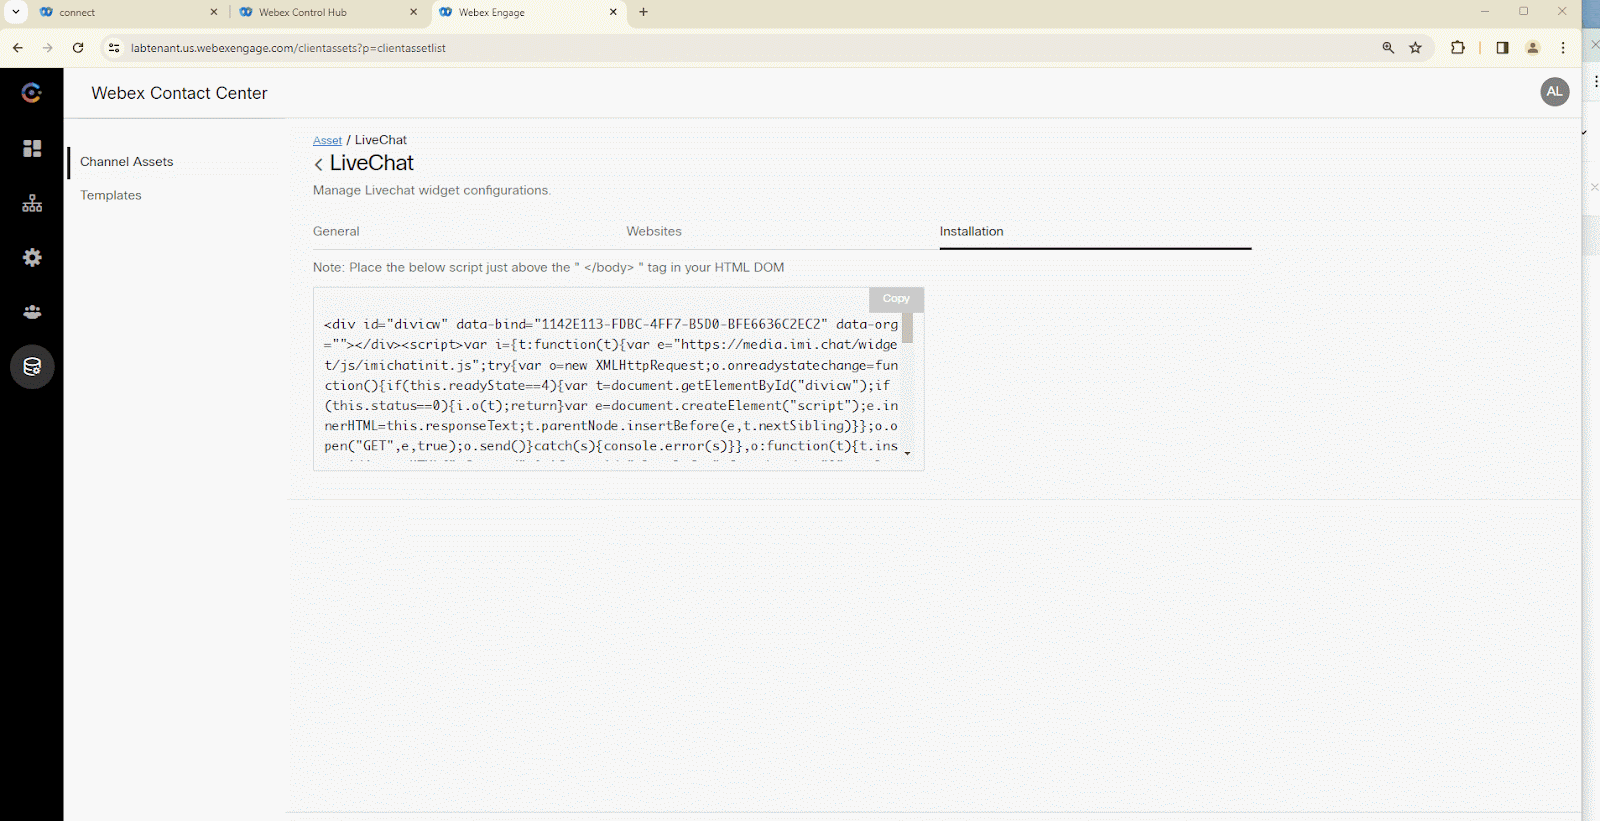Open the dashboard grid icon in sidebar
This screenshot has width=1600, height=821.
[32, 148]
